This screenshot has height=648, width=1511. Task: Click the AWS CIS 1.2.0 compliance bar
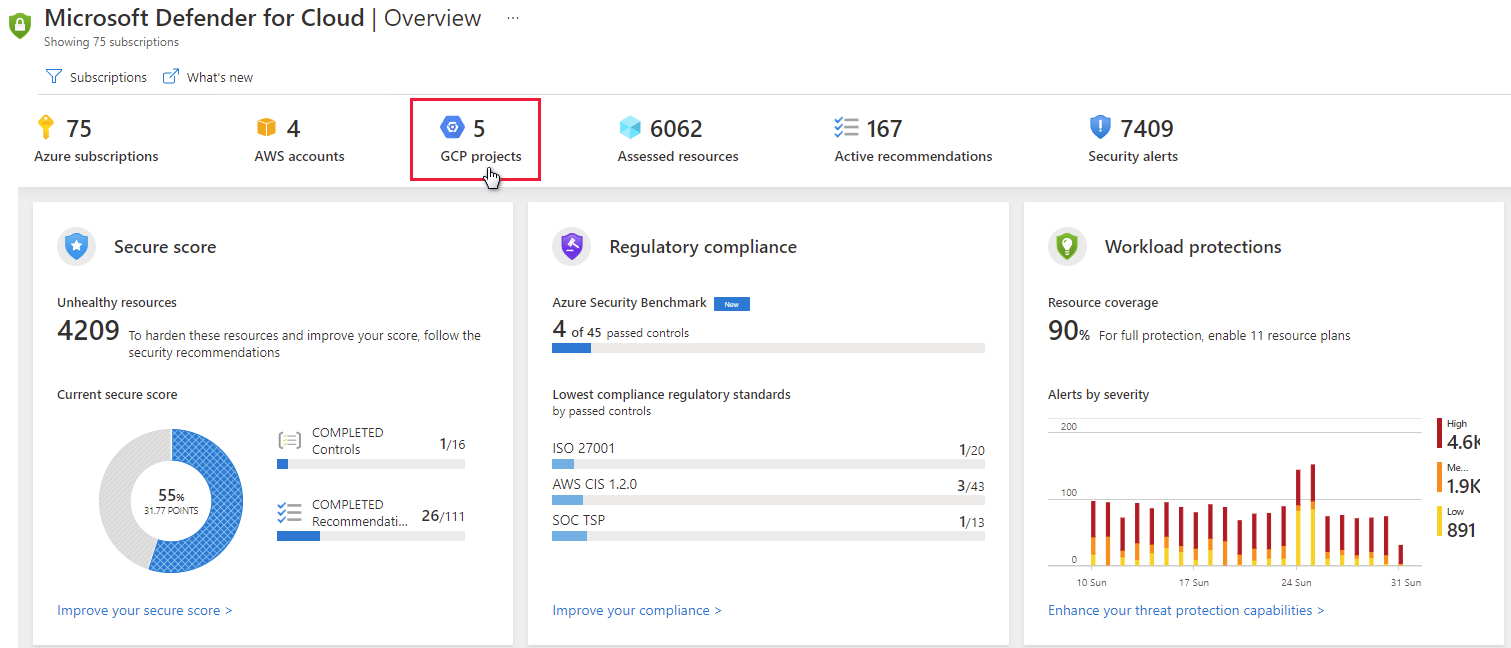click(x=768, y=500)
